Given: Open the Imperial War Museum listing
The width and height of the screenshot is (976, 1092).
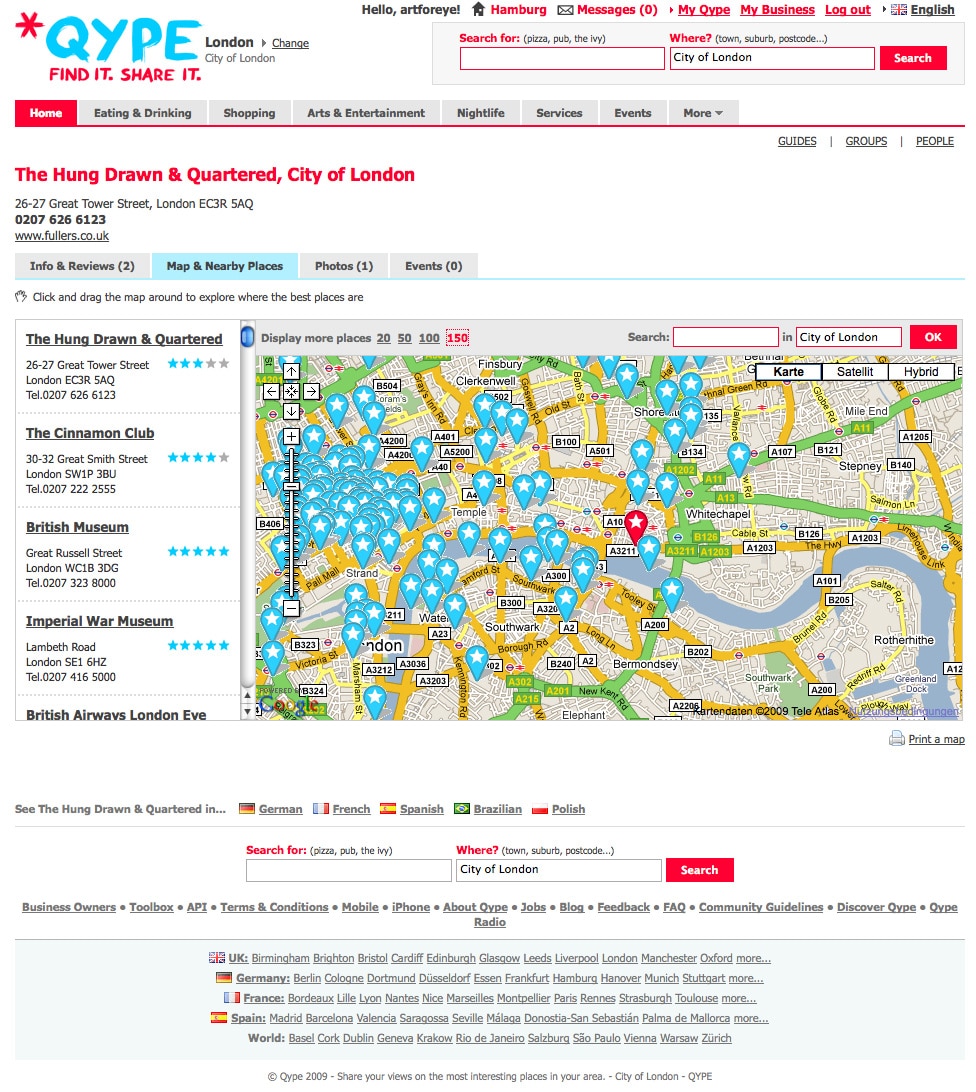Looking at the screenshot, I should (100, 621).
